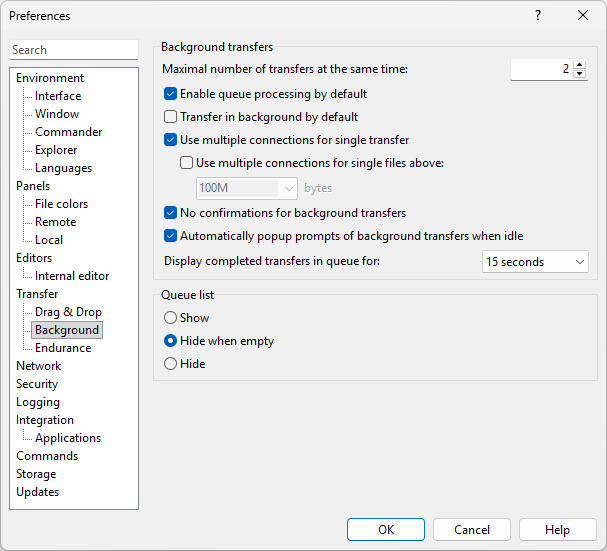Screen dimensions: 607x551
Task: Select Internal editor in the tree
Action: click(72, 276)
